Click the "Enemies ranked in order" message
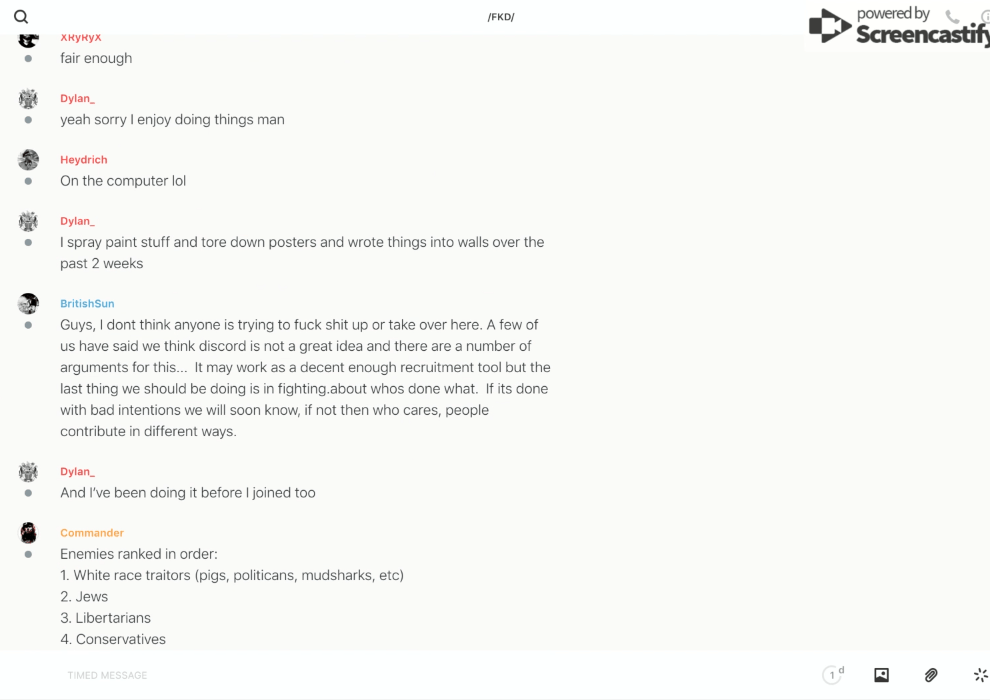Viewport: 990px width, 700px height. point(139,554)
